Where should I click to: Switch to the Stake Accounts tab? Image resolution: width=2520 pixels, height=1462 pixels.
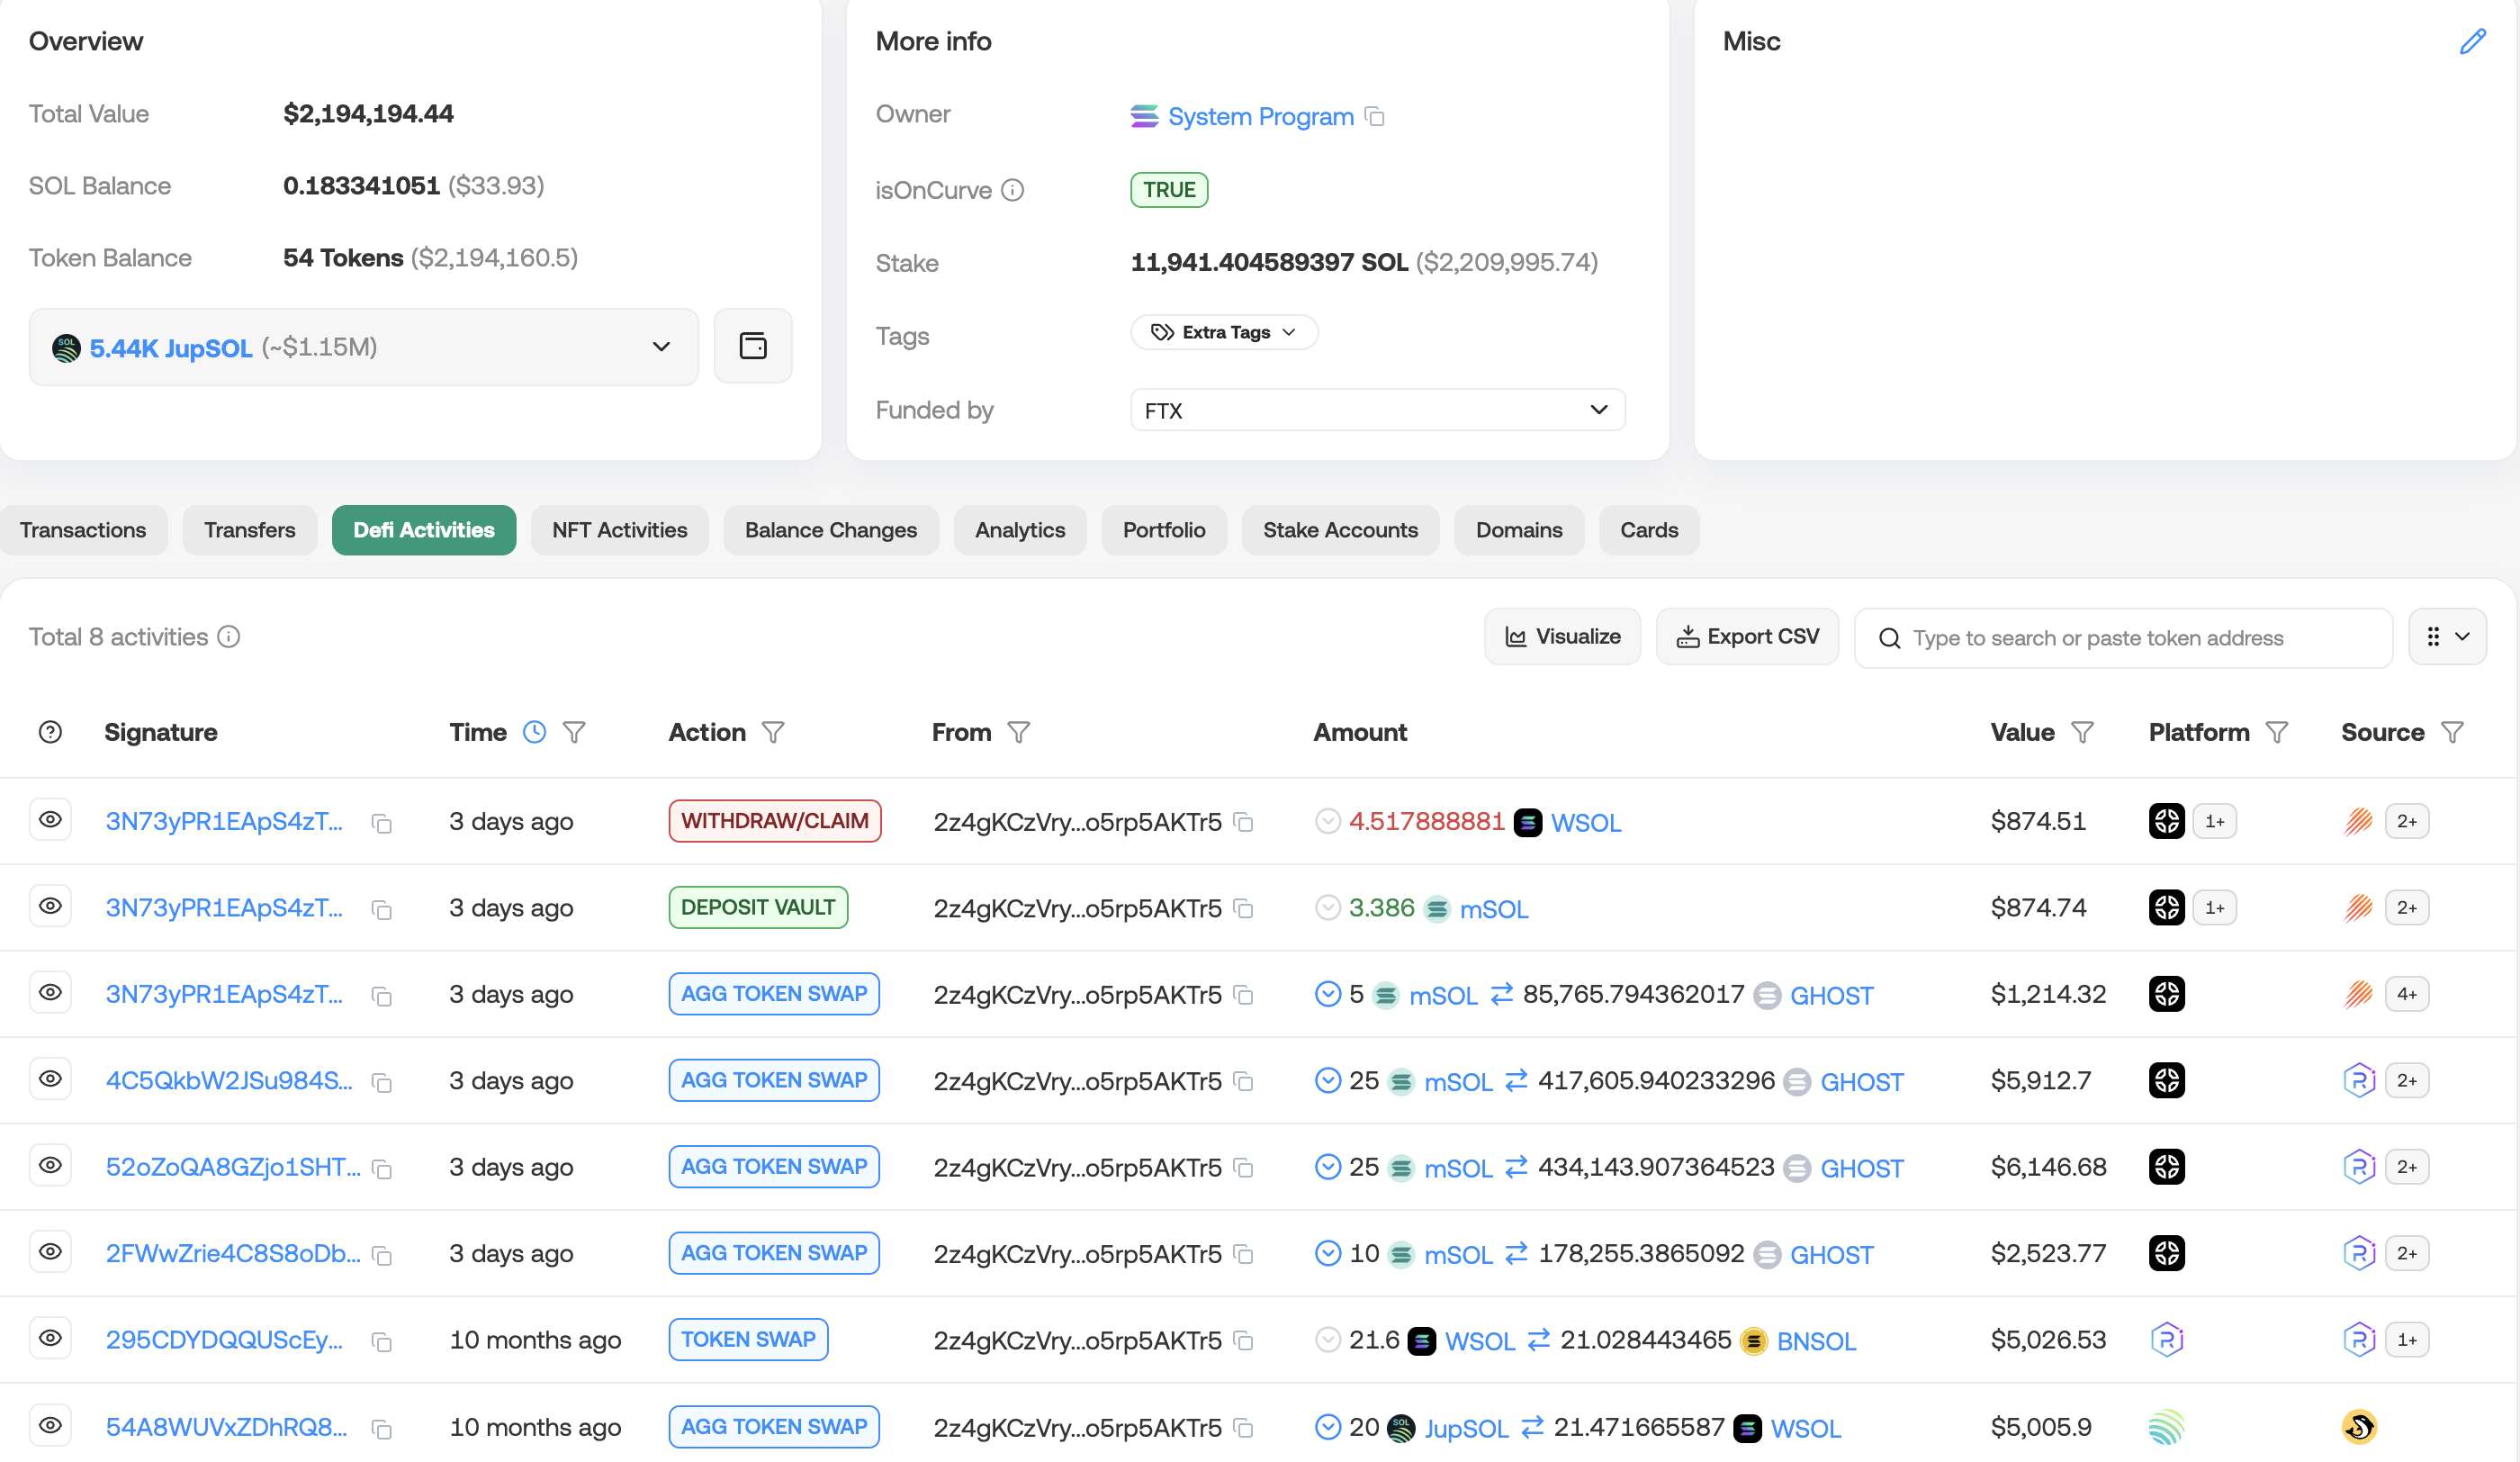coord(1339,530)
